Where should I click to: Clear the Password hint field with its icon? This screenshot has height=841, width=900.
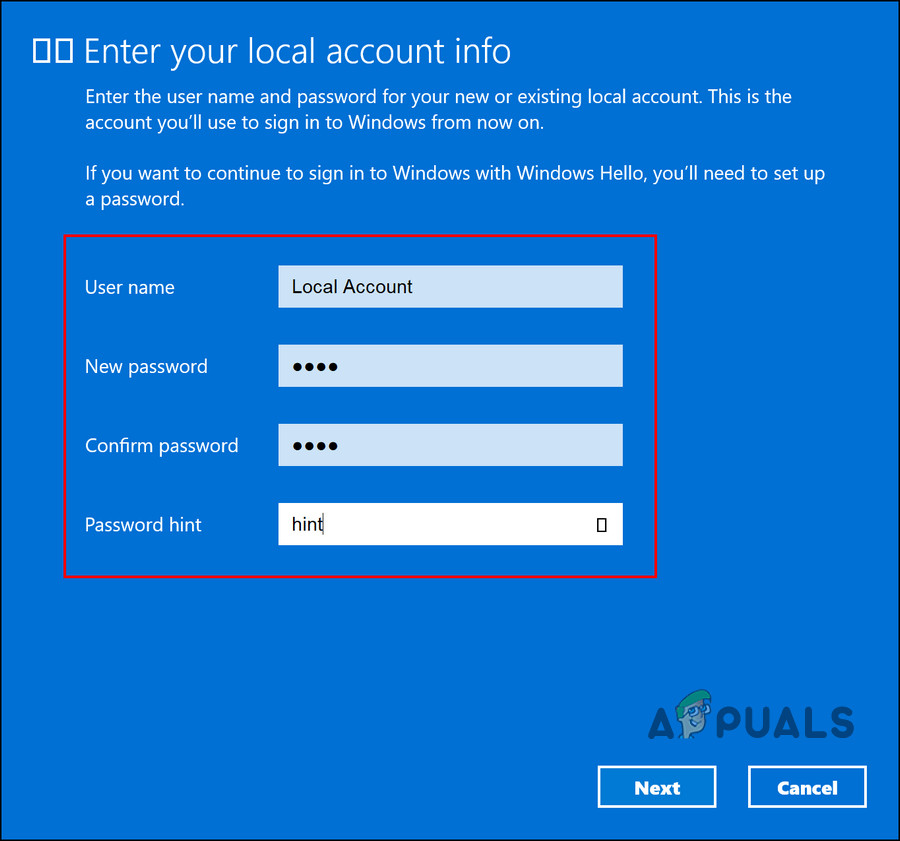point(601,525)
